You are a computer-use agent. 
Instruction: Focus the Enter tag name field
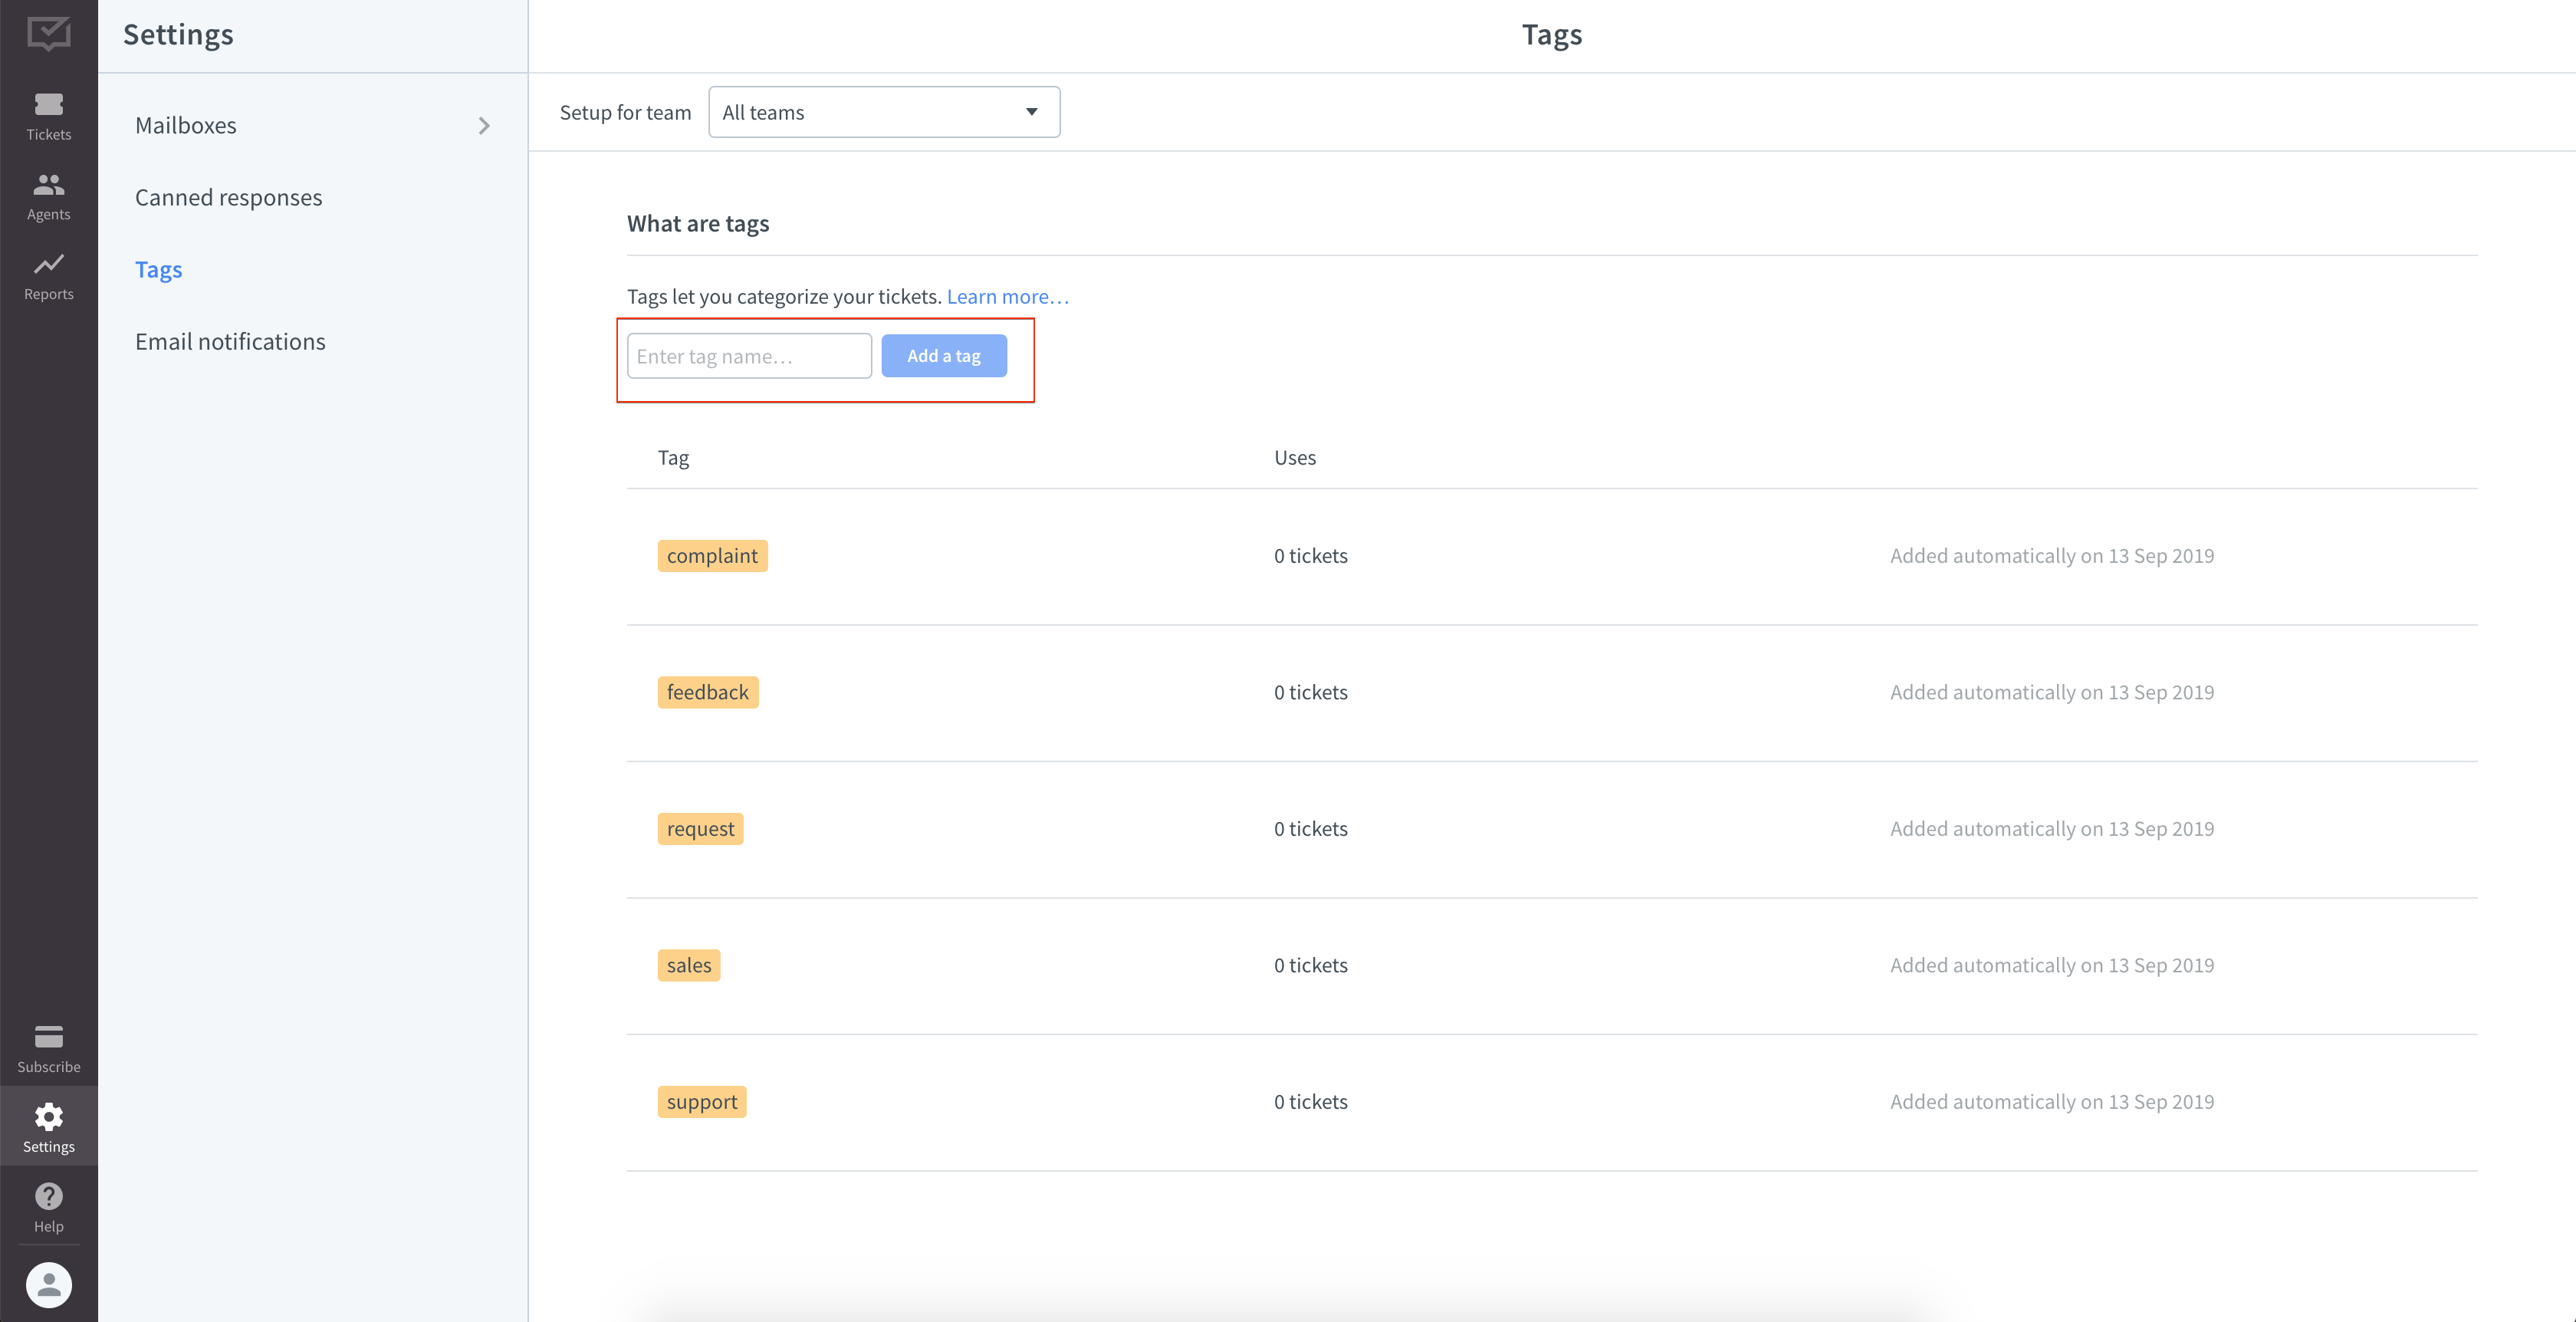tap(749, 356)
